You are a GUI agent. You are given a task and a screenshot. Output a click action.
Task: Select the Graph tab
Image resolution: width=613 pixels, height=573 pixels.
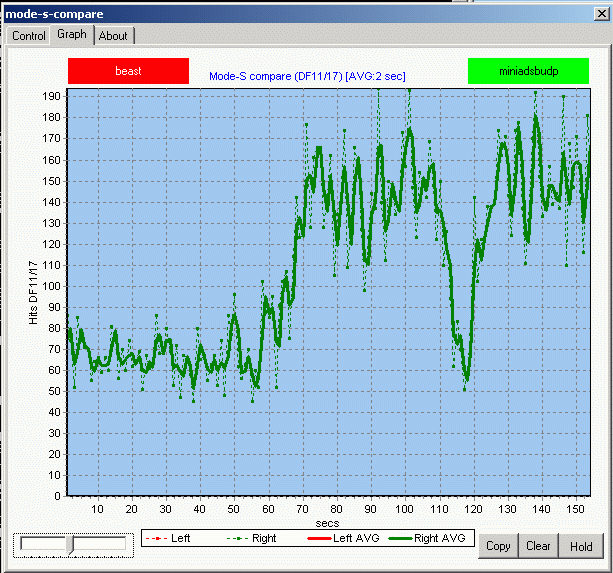[72, 34]
